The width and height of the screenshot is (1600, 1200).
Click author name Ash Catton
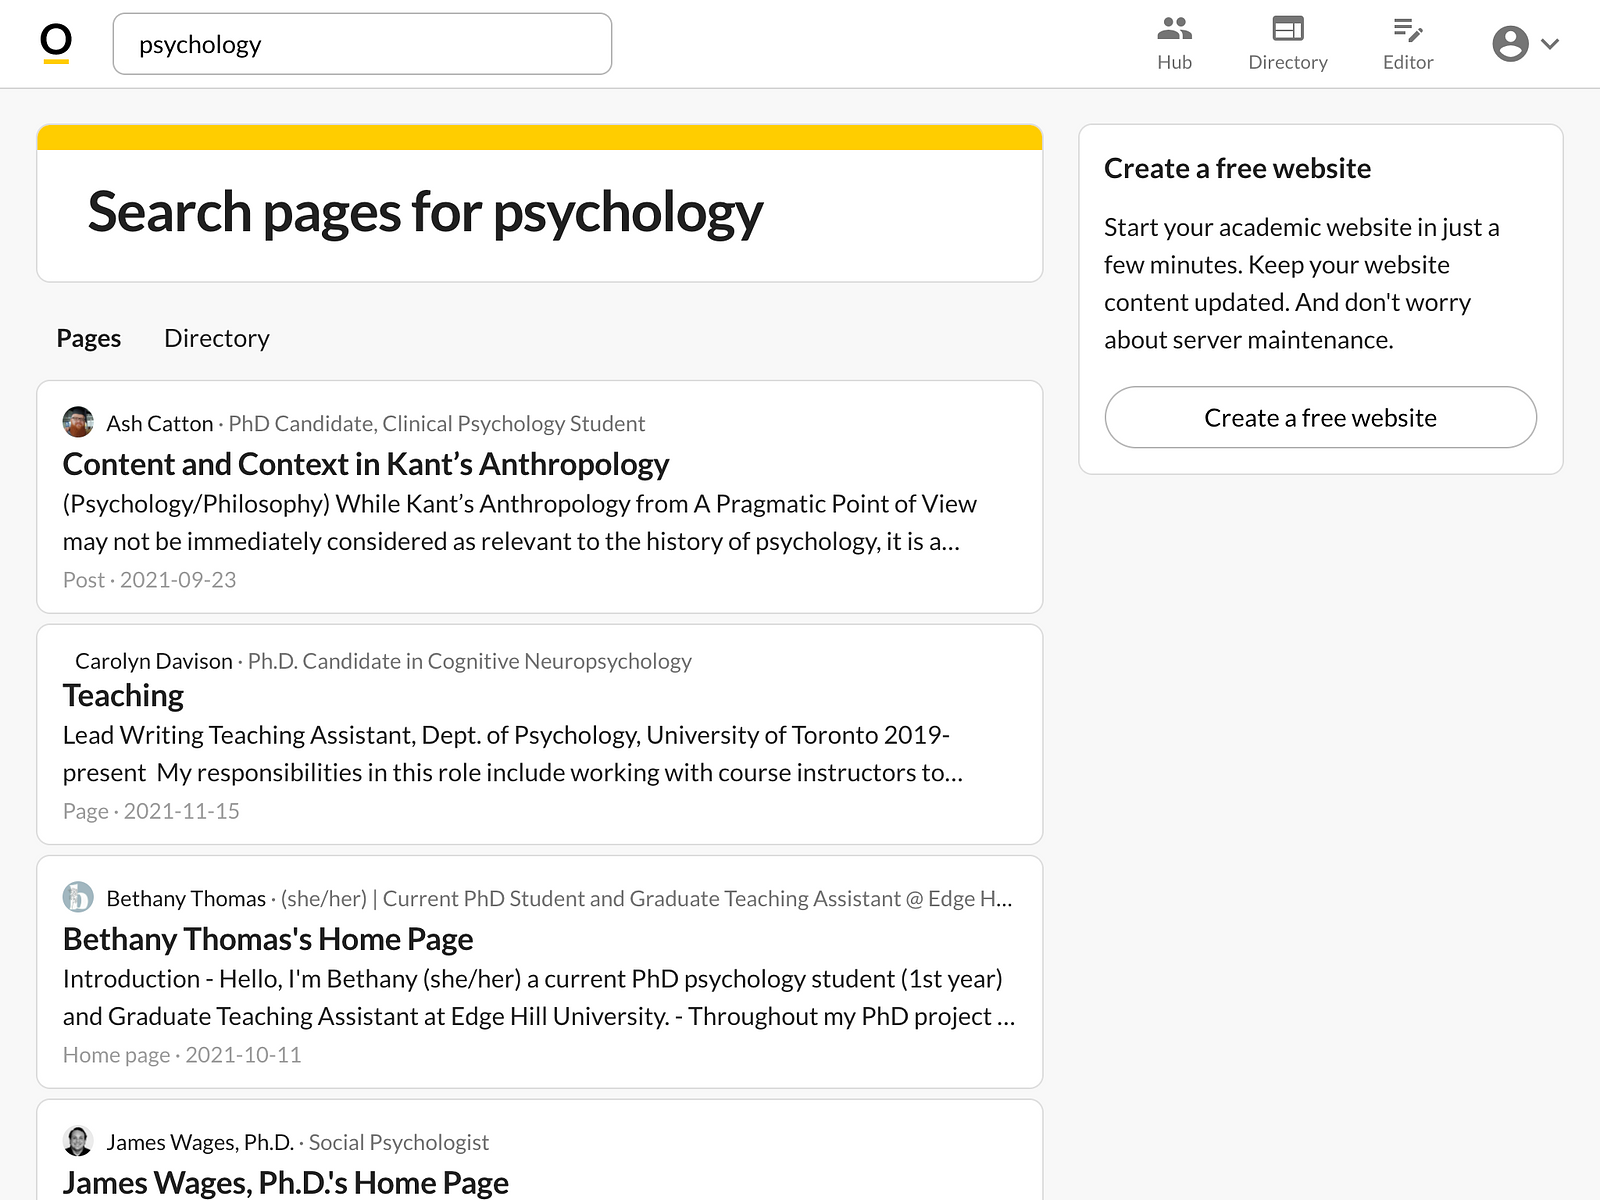(x=160, y=423)
